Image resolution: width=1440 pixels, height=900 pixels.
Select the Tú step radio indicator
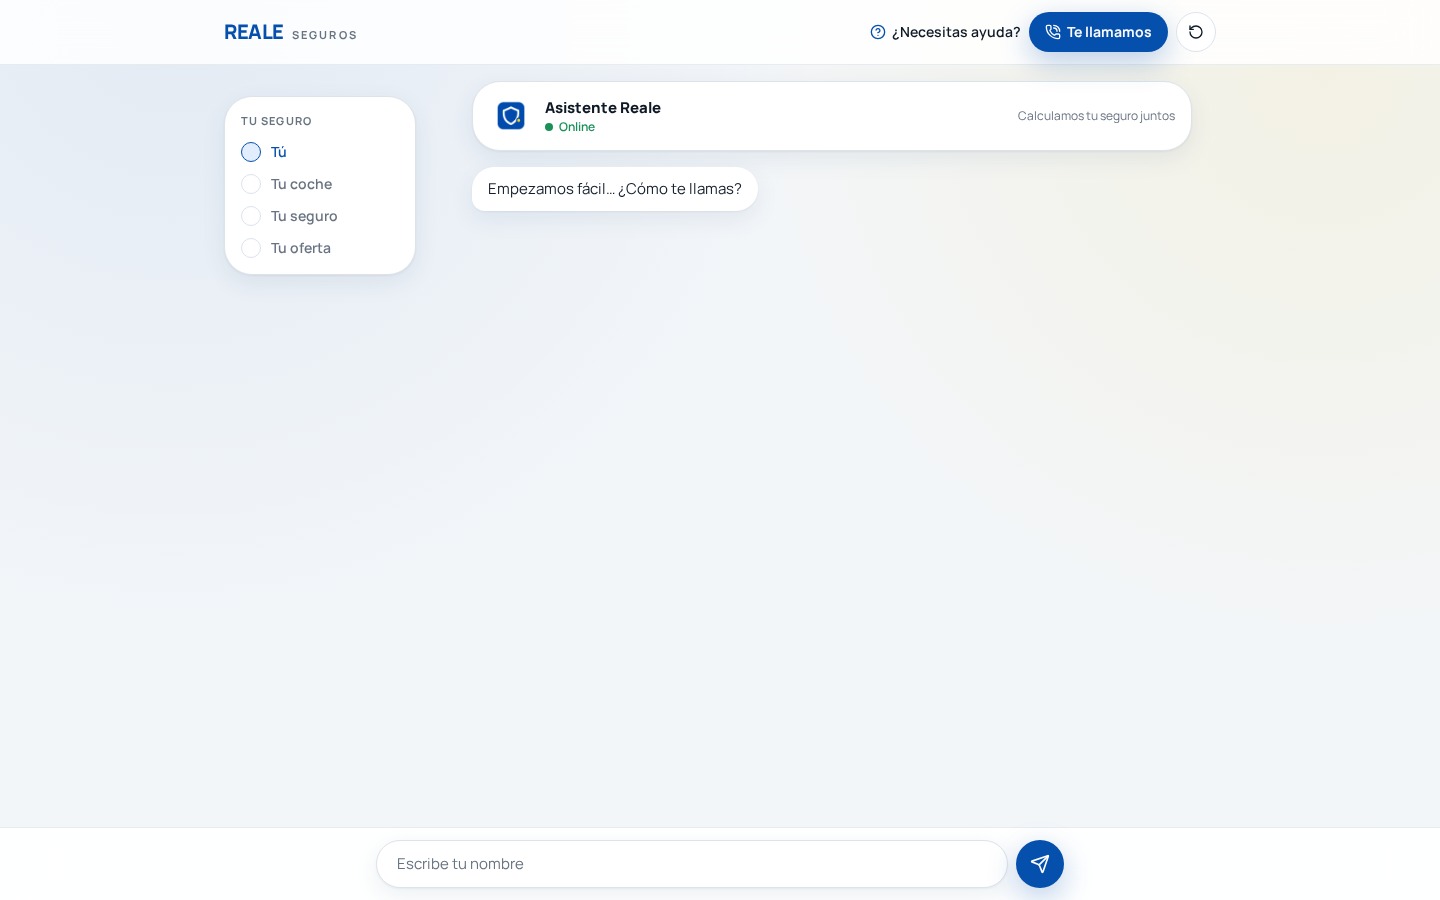coord(251,152)
